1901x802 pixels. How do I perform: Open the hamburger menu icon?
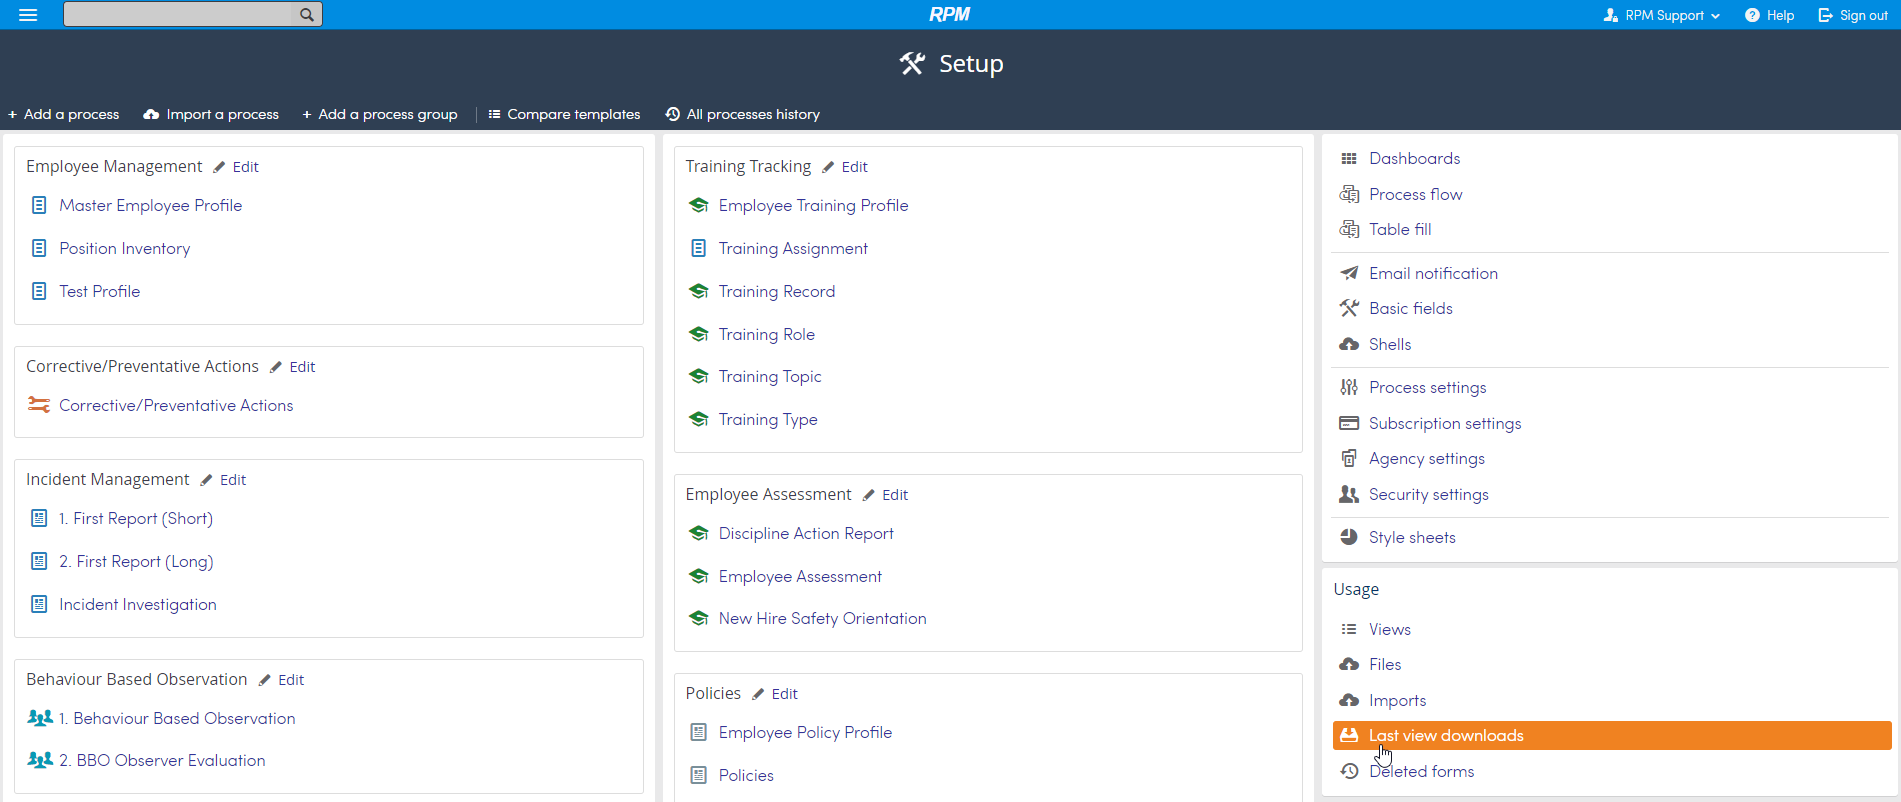pos(28,15)
